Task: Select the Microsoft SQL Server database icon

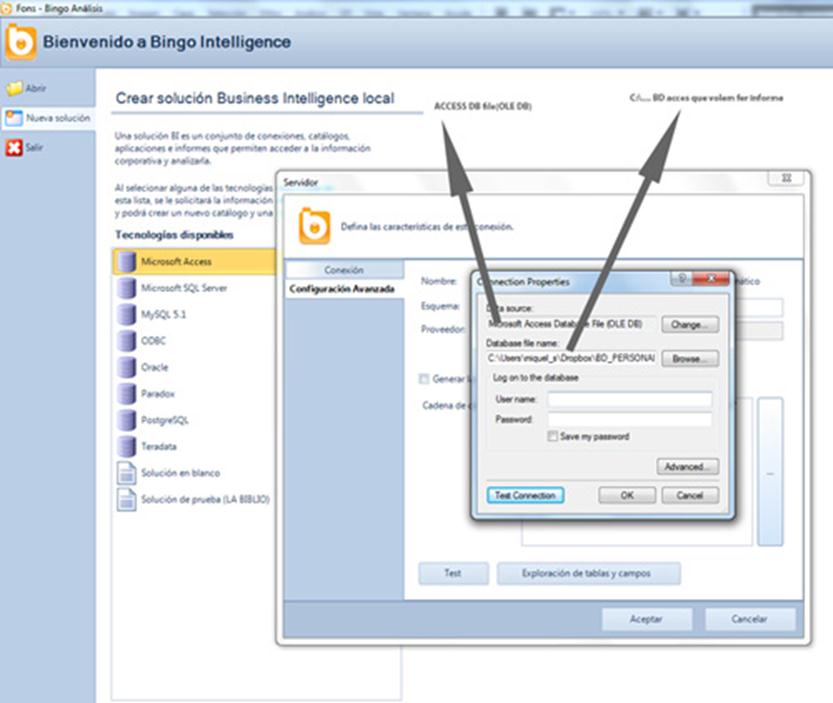Action: pyautogui.click(x=126, y=288)
